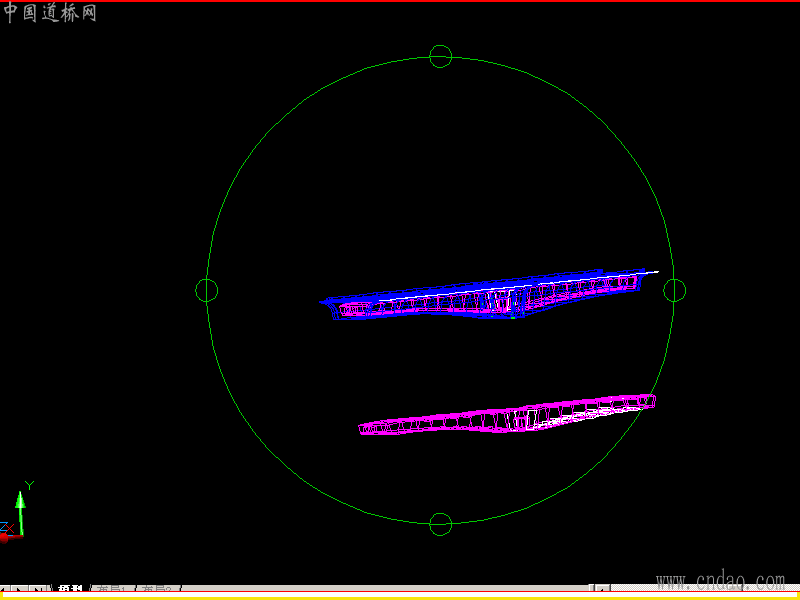Select the lower magenta wireframe girder
The width and height of the screenshot is (800, 600).
click(x=507, y=414)
